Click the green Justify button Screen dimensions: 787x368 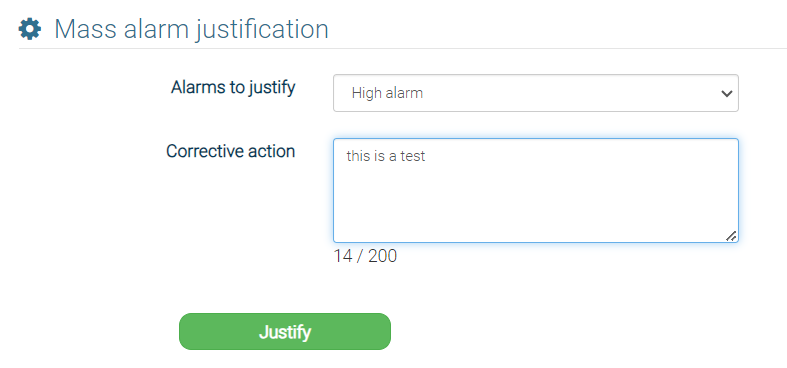[x=285, y=331]
